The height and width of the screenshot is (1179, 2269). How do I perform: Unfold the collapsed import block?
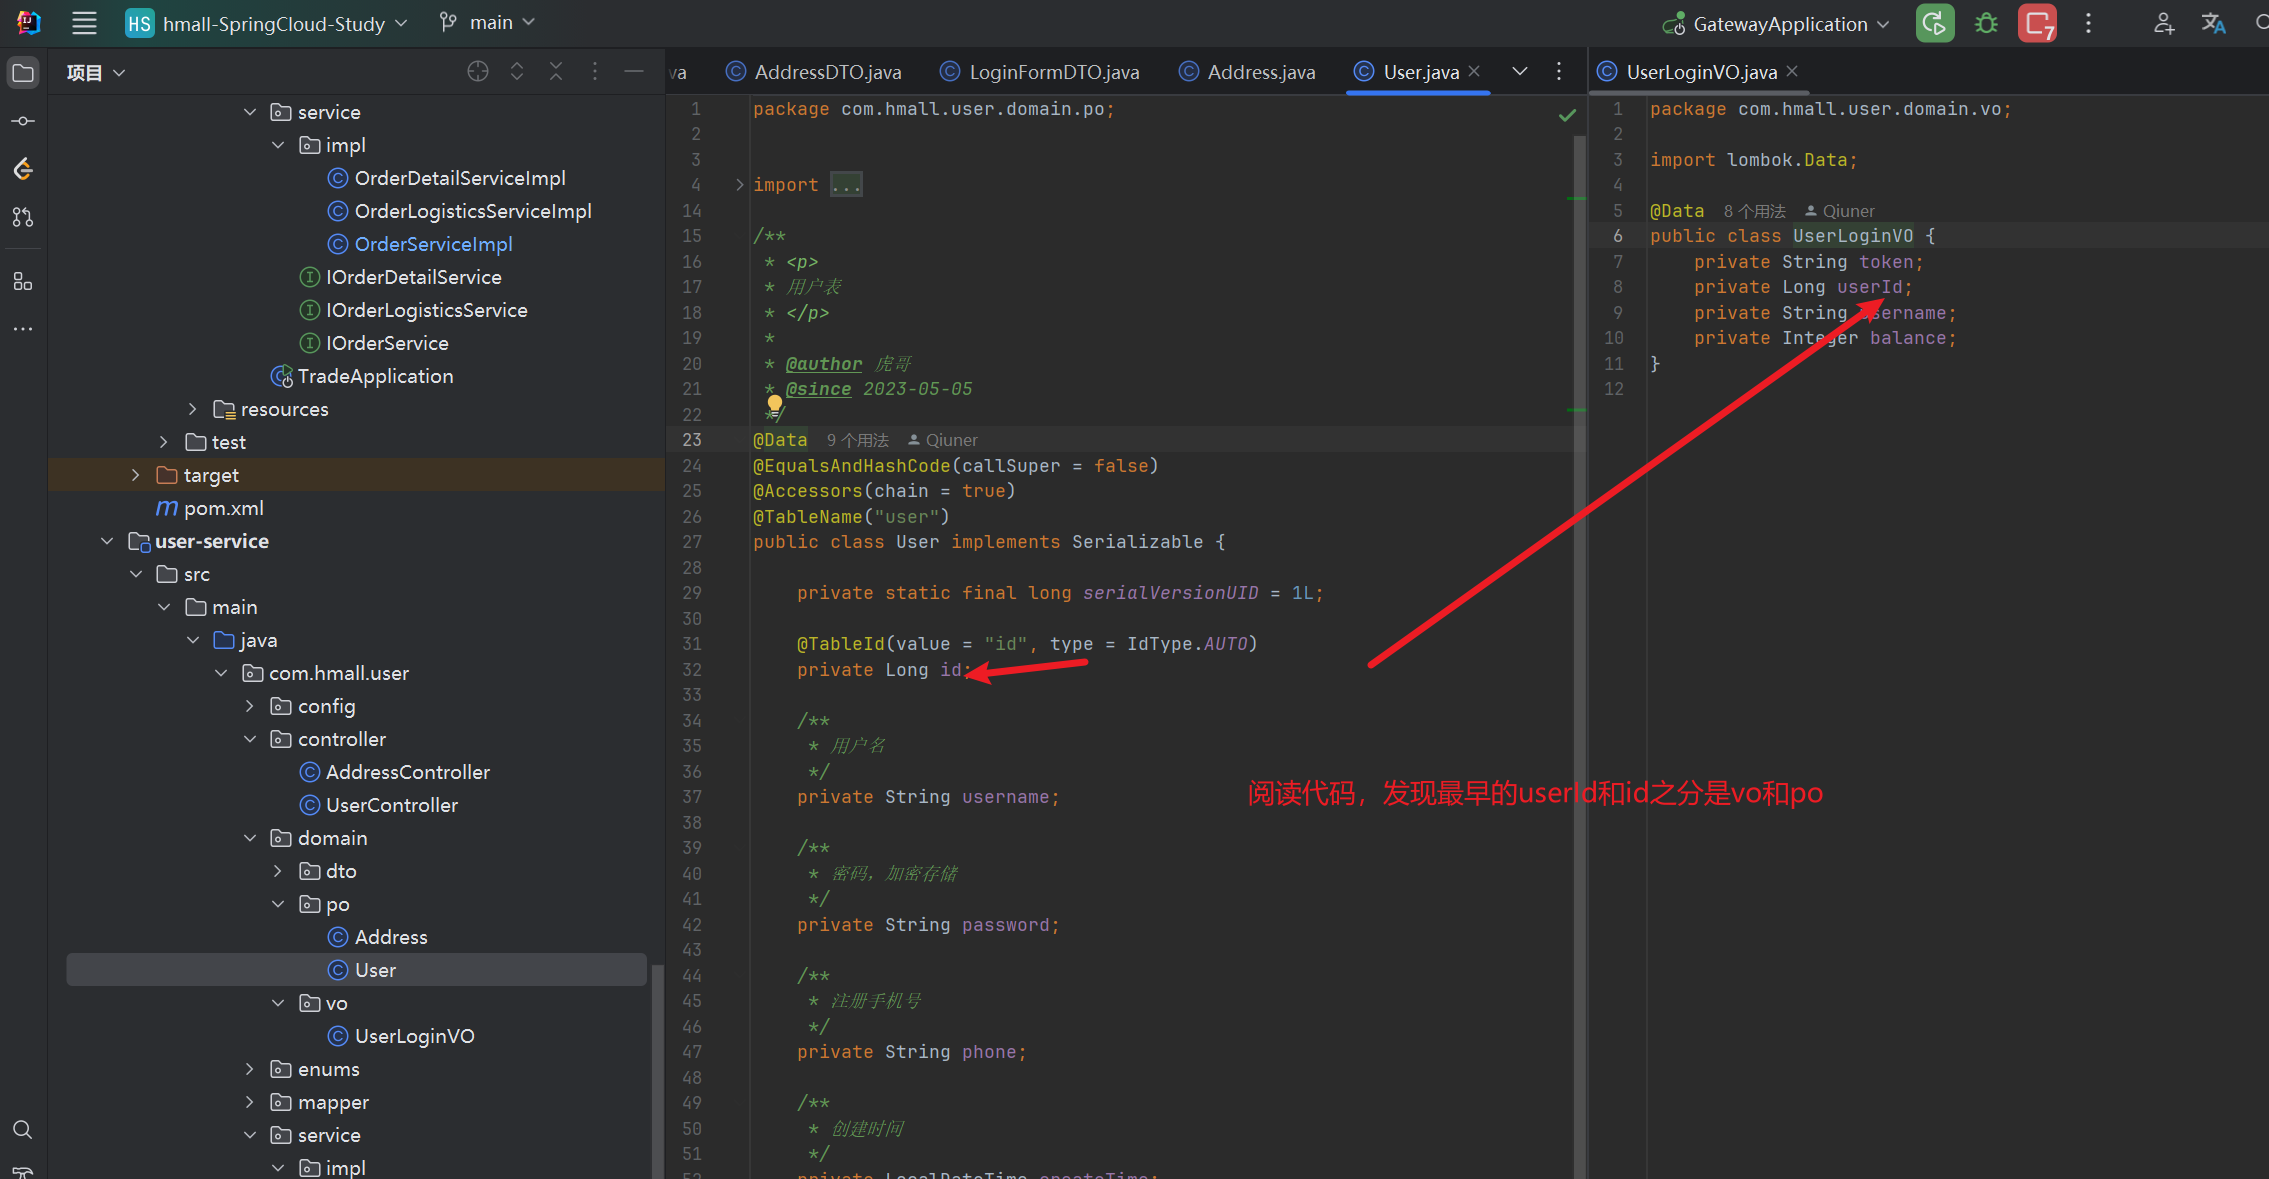coord(739,185)
